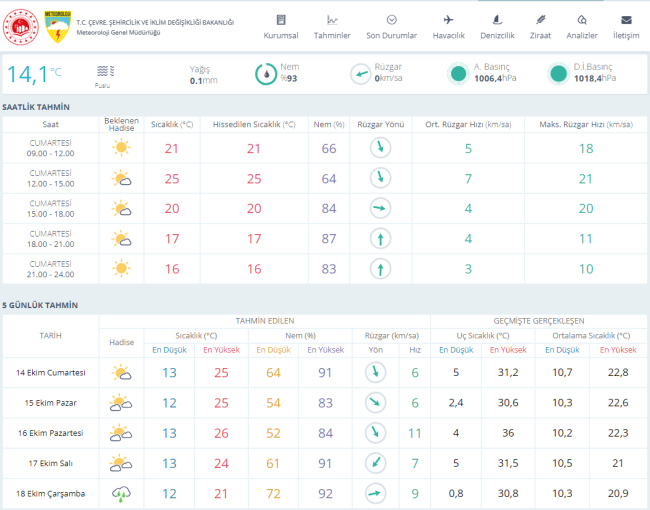The height and width of the screenshot is (510, 650).
Task: Click the partly cloudy icon for 15.00 - 18.00
Action: (x=121, y=208)
